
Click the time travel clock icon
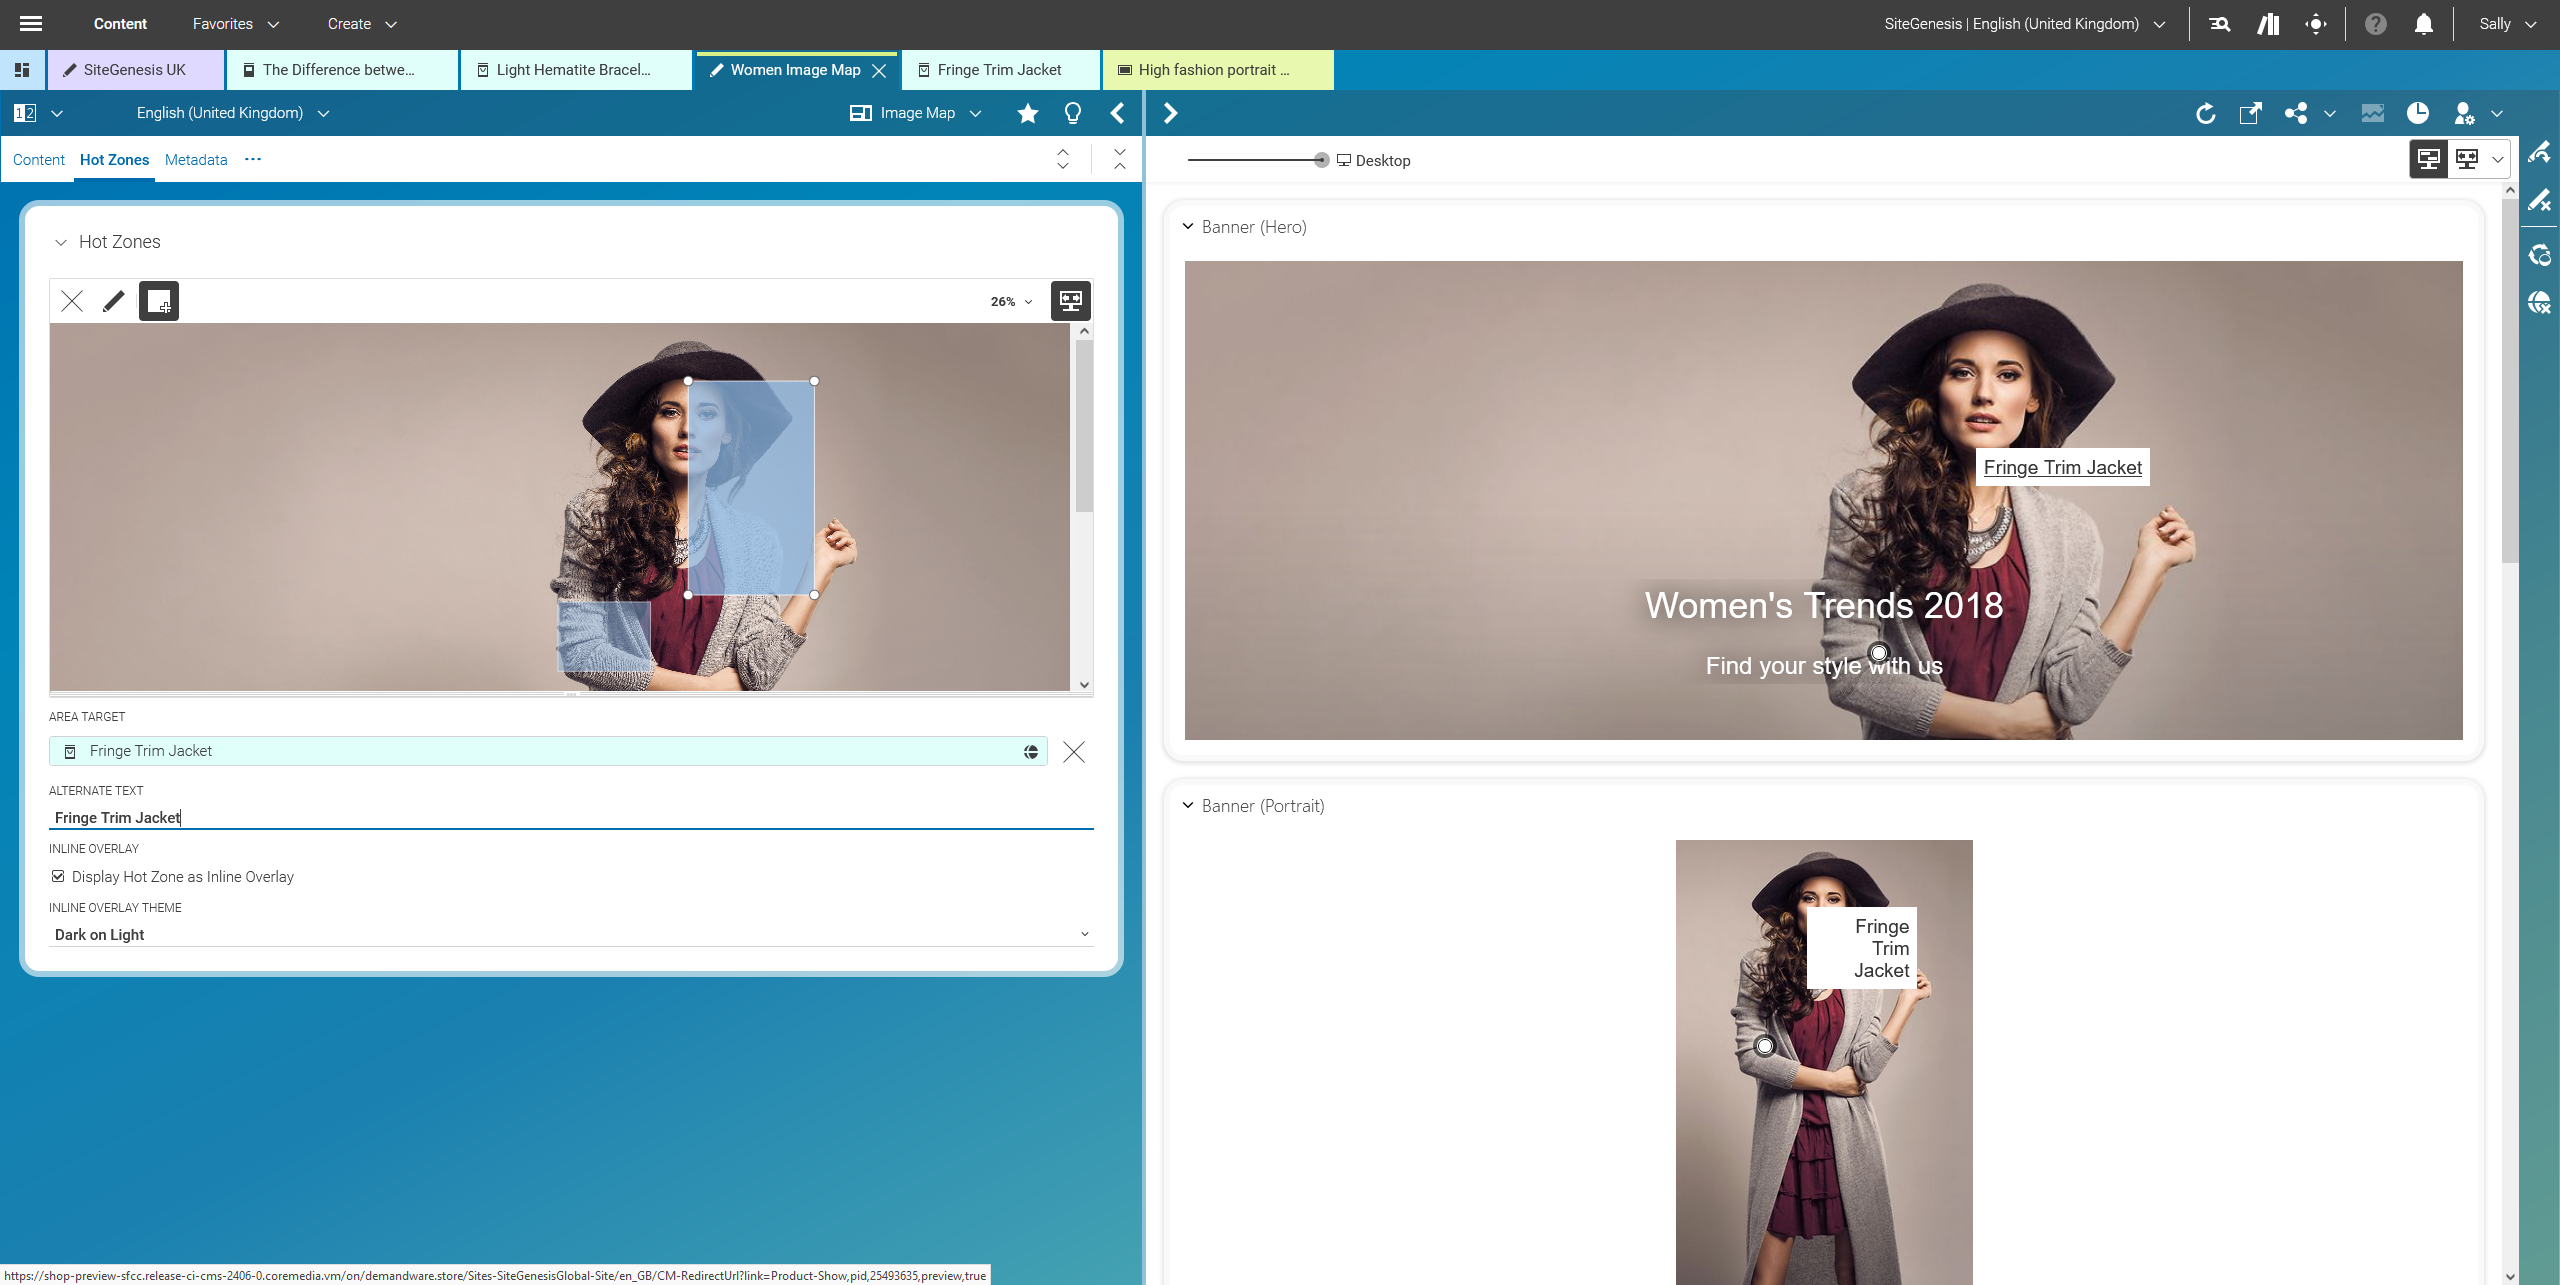[x=2419, y=113]
